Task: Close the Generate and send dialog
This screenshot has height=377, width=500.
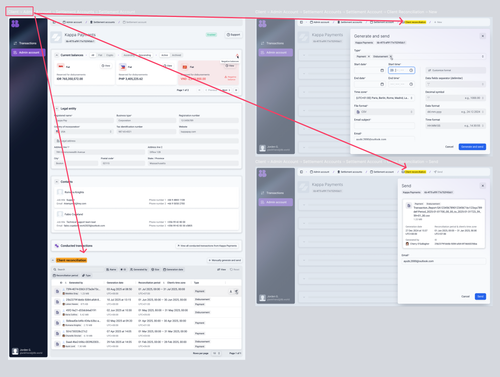Action: click(483, 36)
